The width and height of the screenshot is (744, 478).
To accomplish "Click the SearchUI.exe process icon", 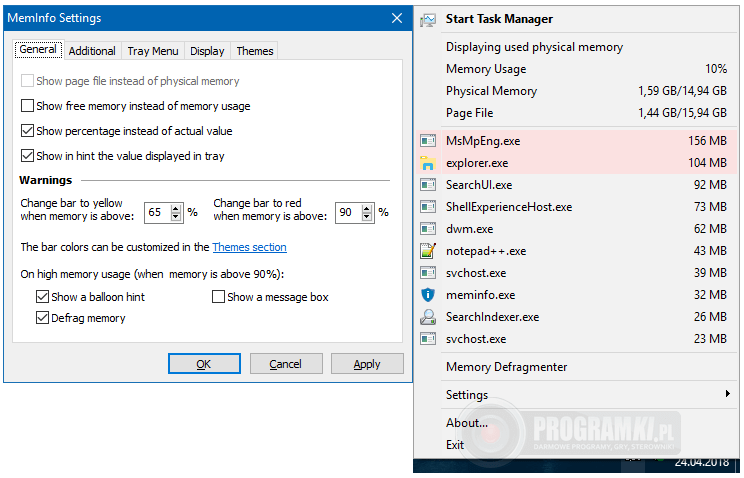I will (x=428, y=185).
